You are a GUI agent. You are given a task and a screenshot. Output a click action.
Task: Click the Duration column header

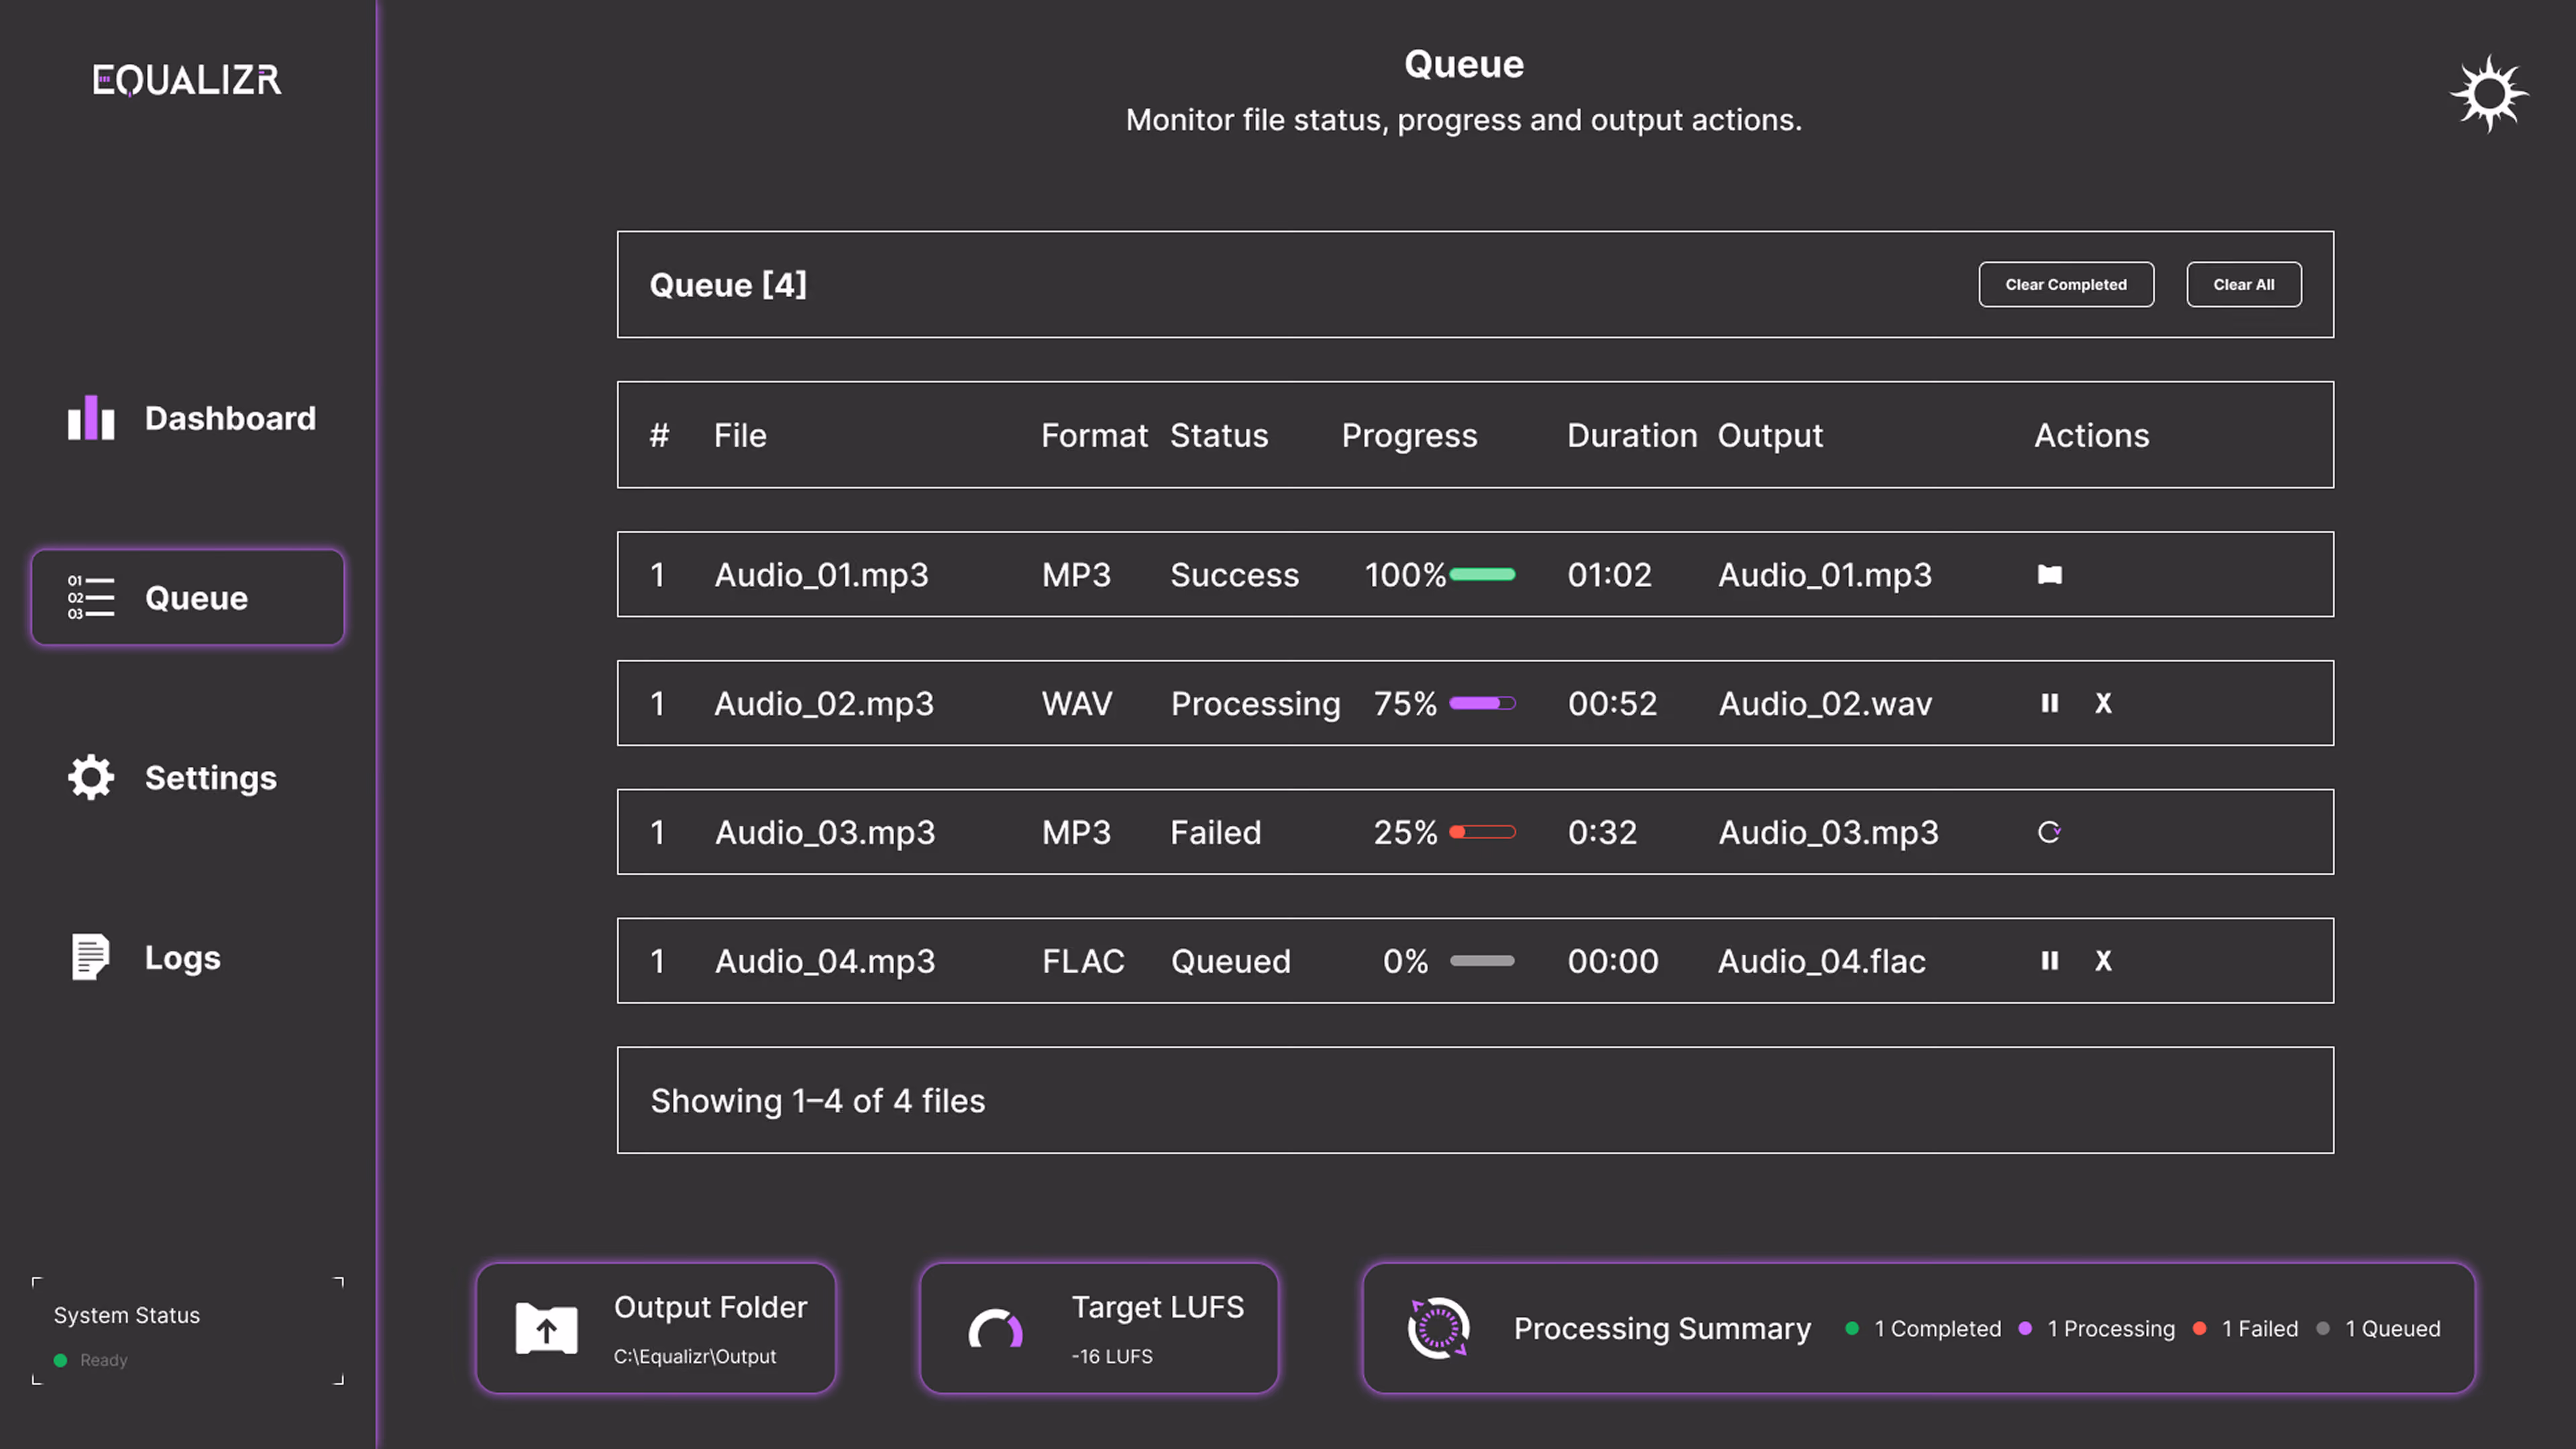pyautogui.click(x=1632, y=435)
